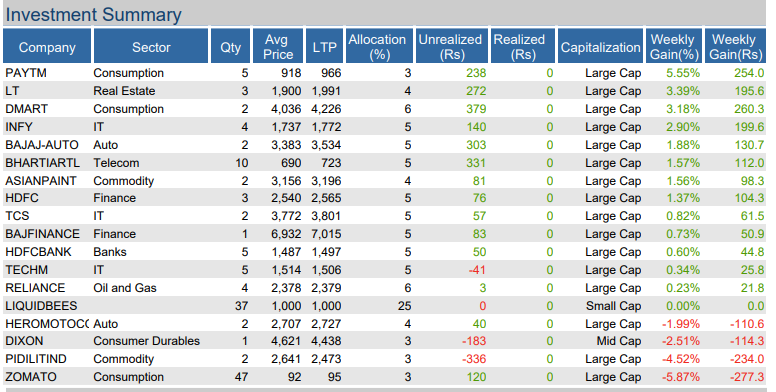This screenshot has width=776, height=392.
Task: Select DIXON weekly loss value -114.3
Action: click(x=747, y=341)
